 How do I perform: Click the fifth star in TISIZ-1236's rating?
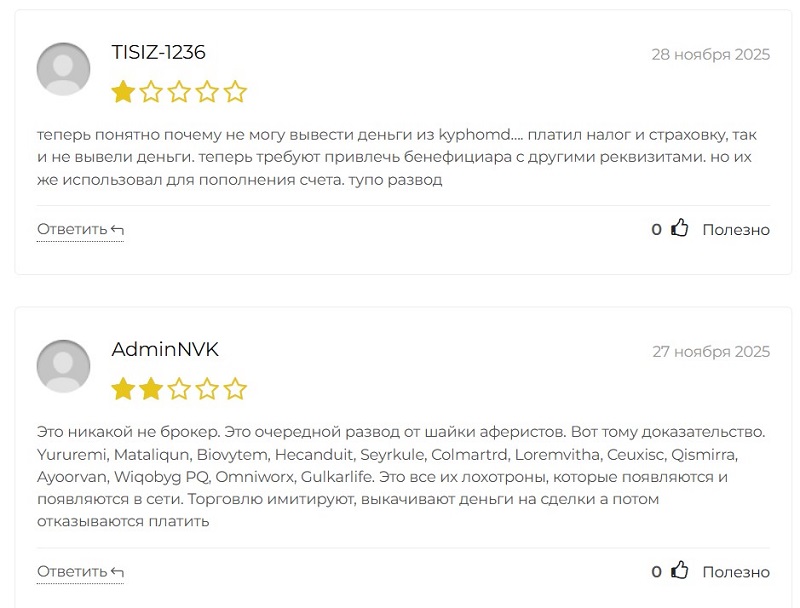coord(235,93)
